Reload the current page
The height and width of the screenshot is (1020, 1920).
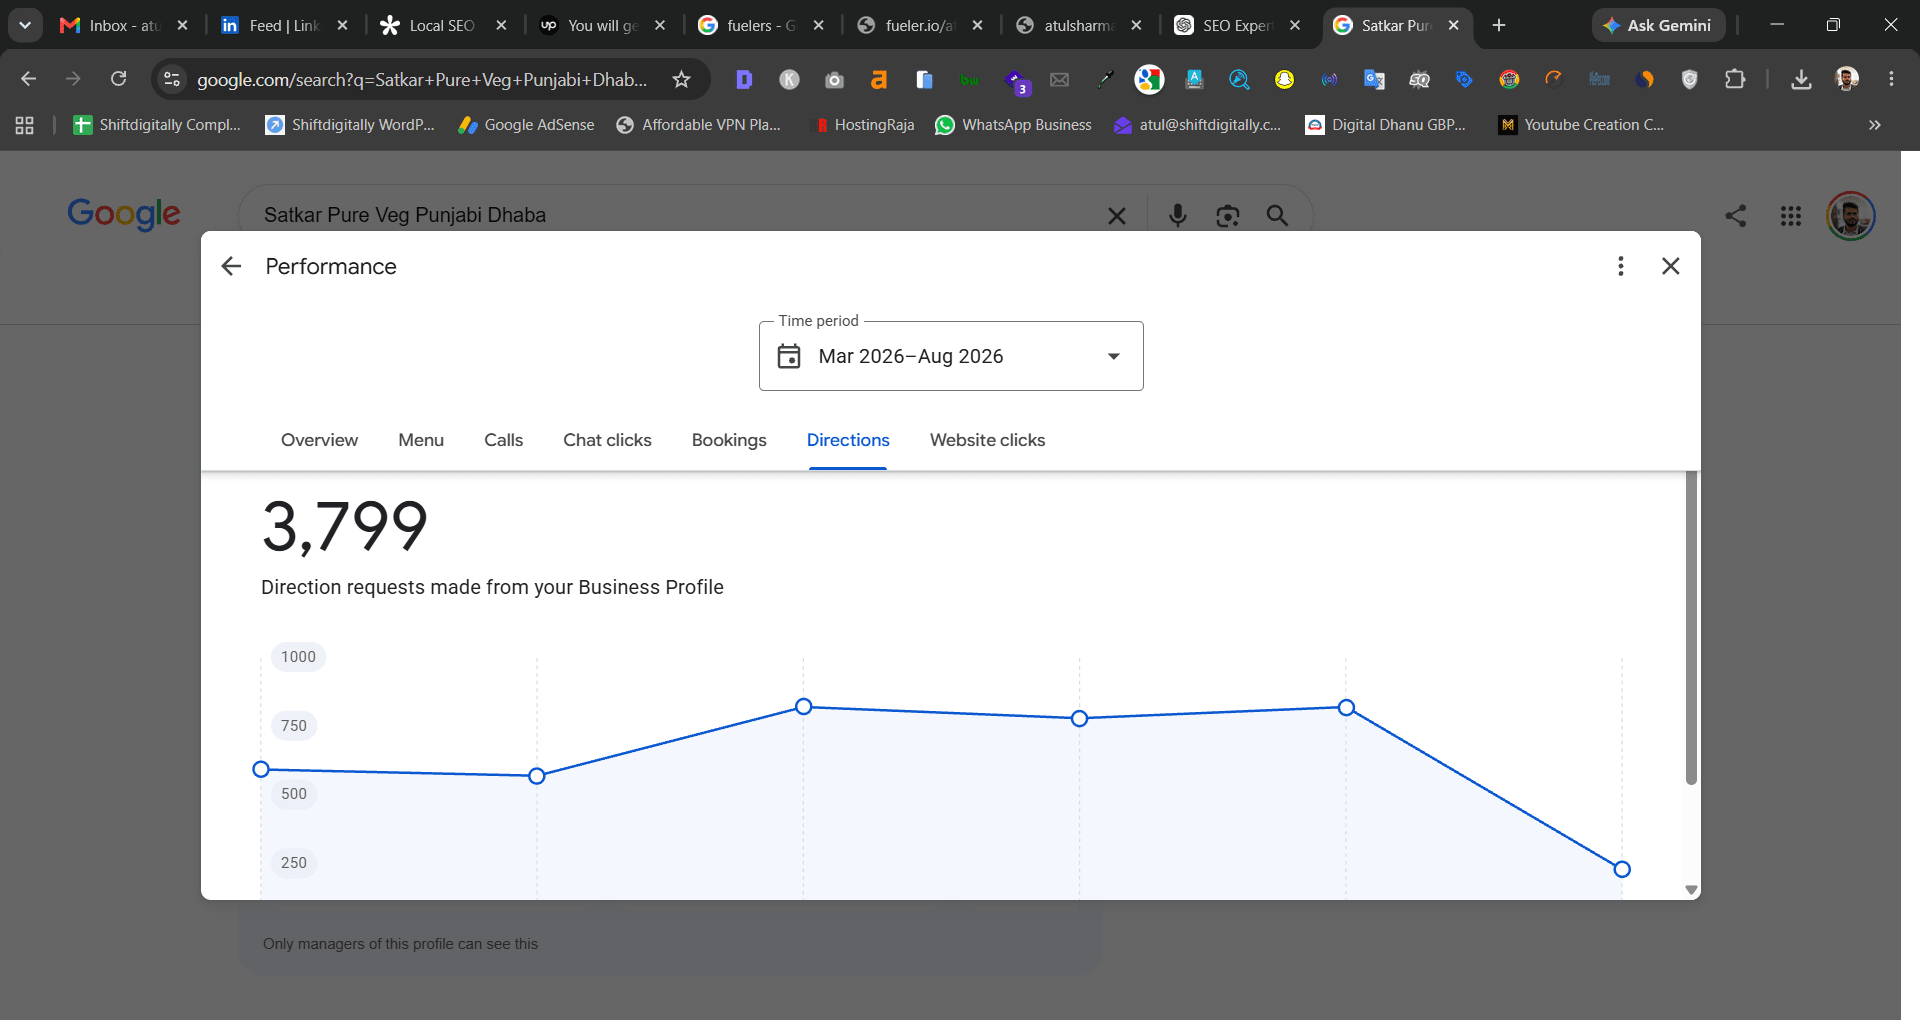(x=118, y=79)
